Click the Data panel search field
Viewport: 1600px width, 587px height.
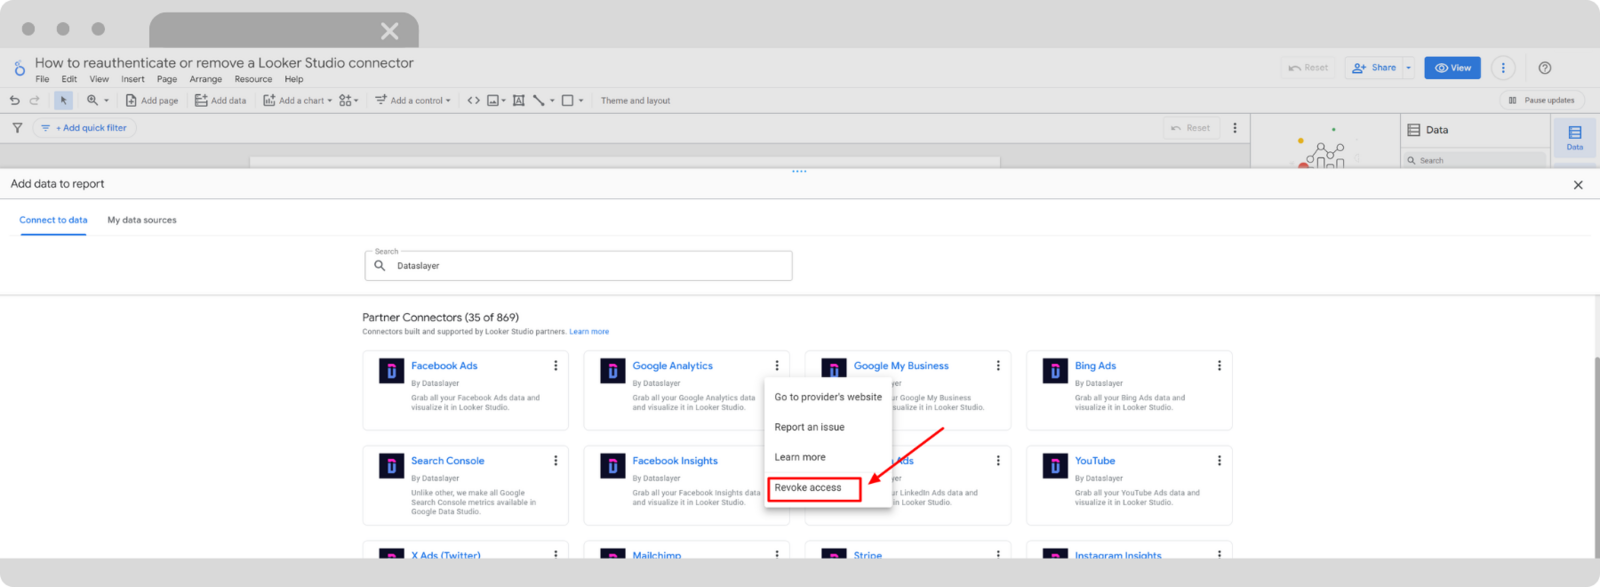pyautogui.click(x=1474, y=160)
